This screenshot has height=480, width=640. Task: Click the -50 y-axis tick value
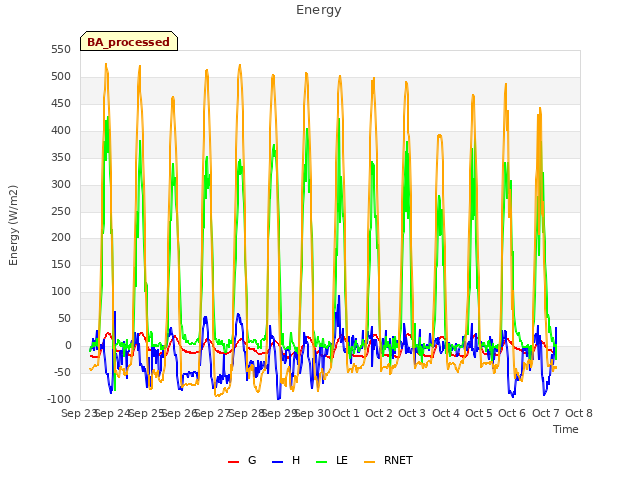click(60, 372)
